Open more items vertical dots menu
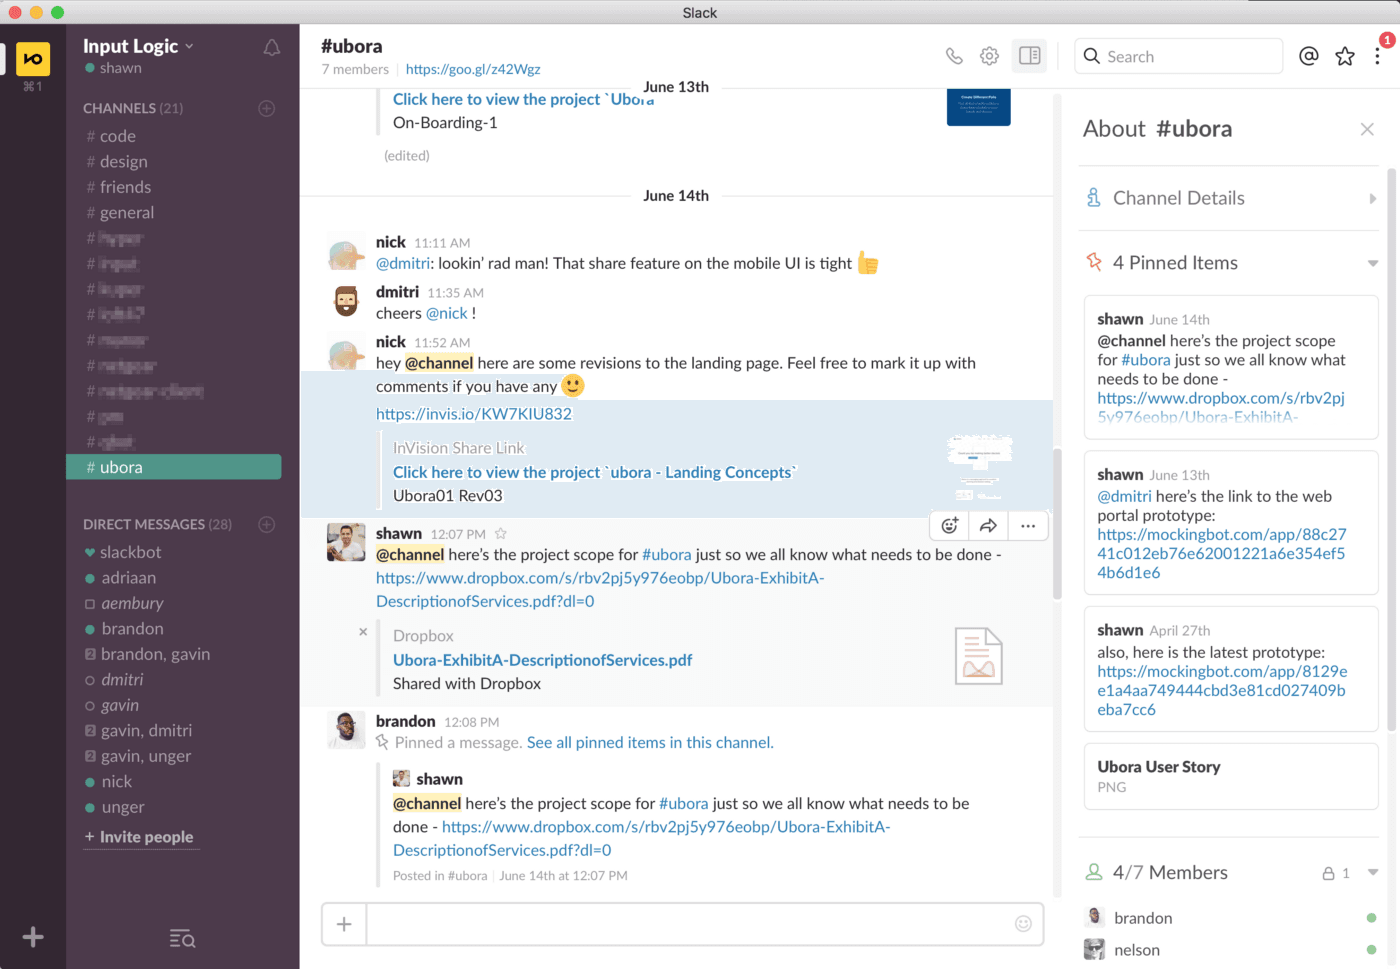The image size is (1400, 969). coord(1378,56)
